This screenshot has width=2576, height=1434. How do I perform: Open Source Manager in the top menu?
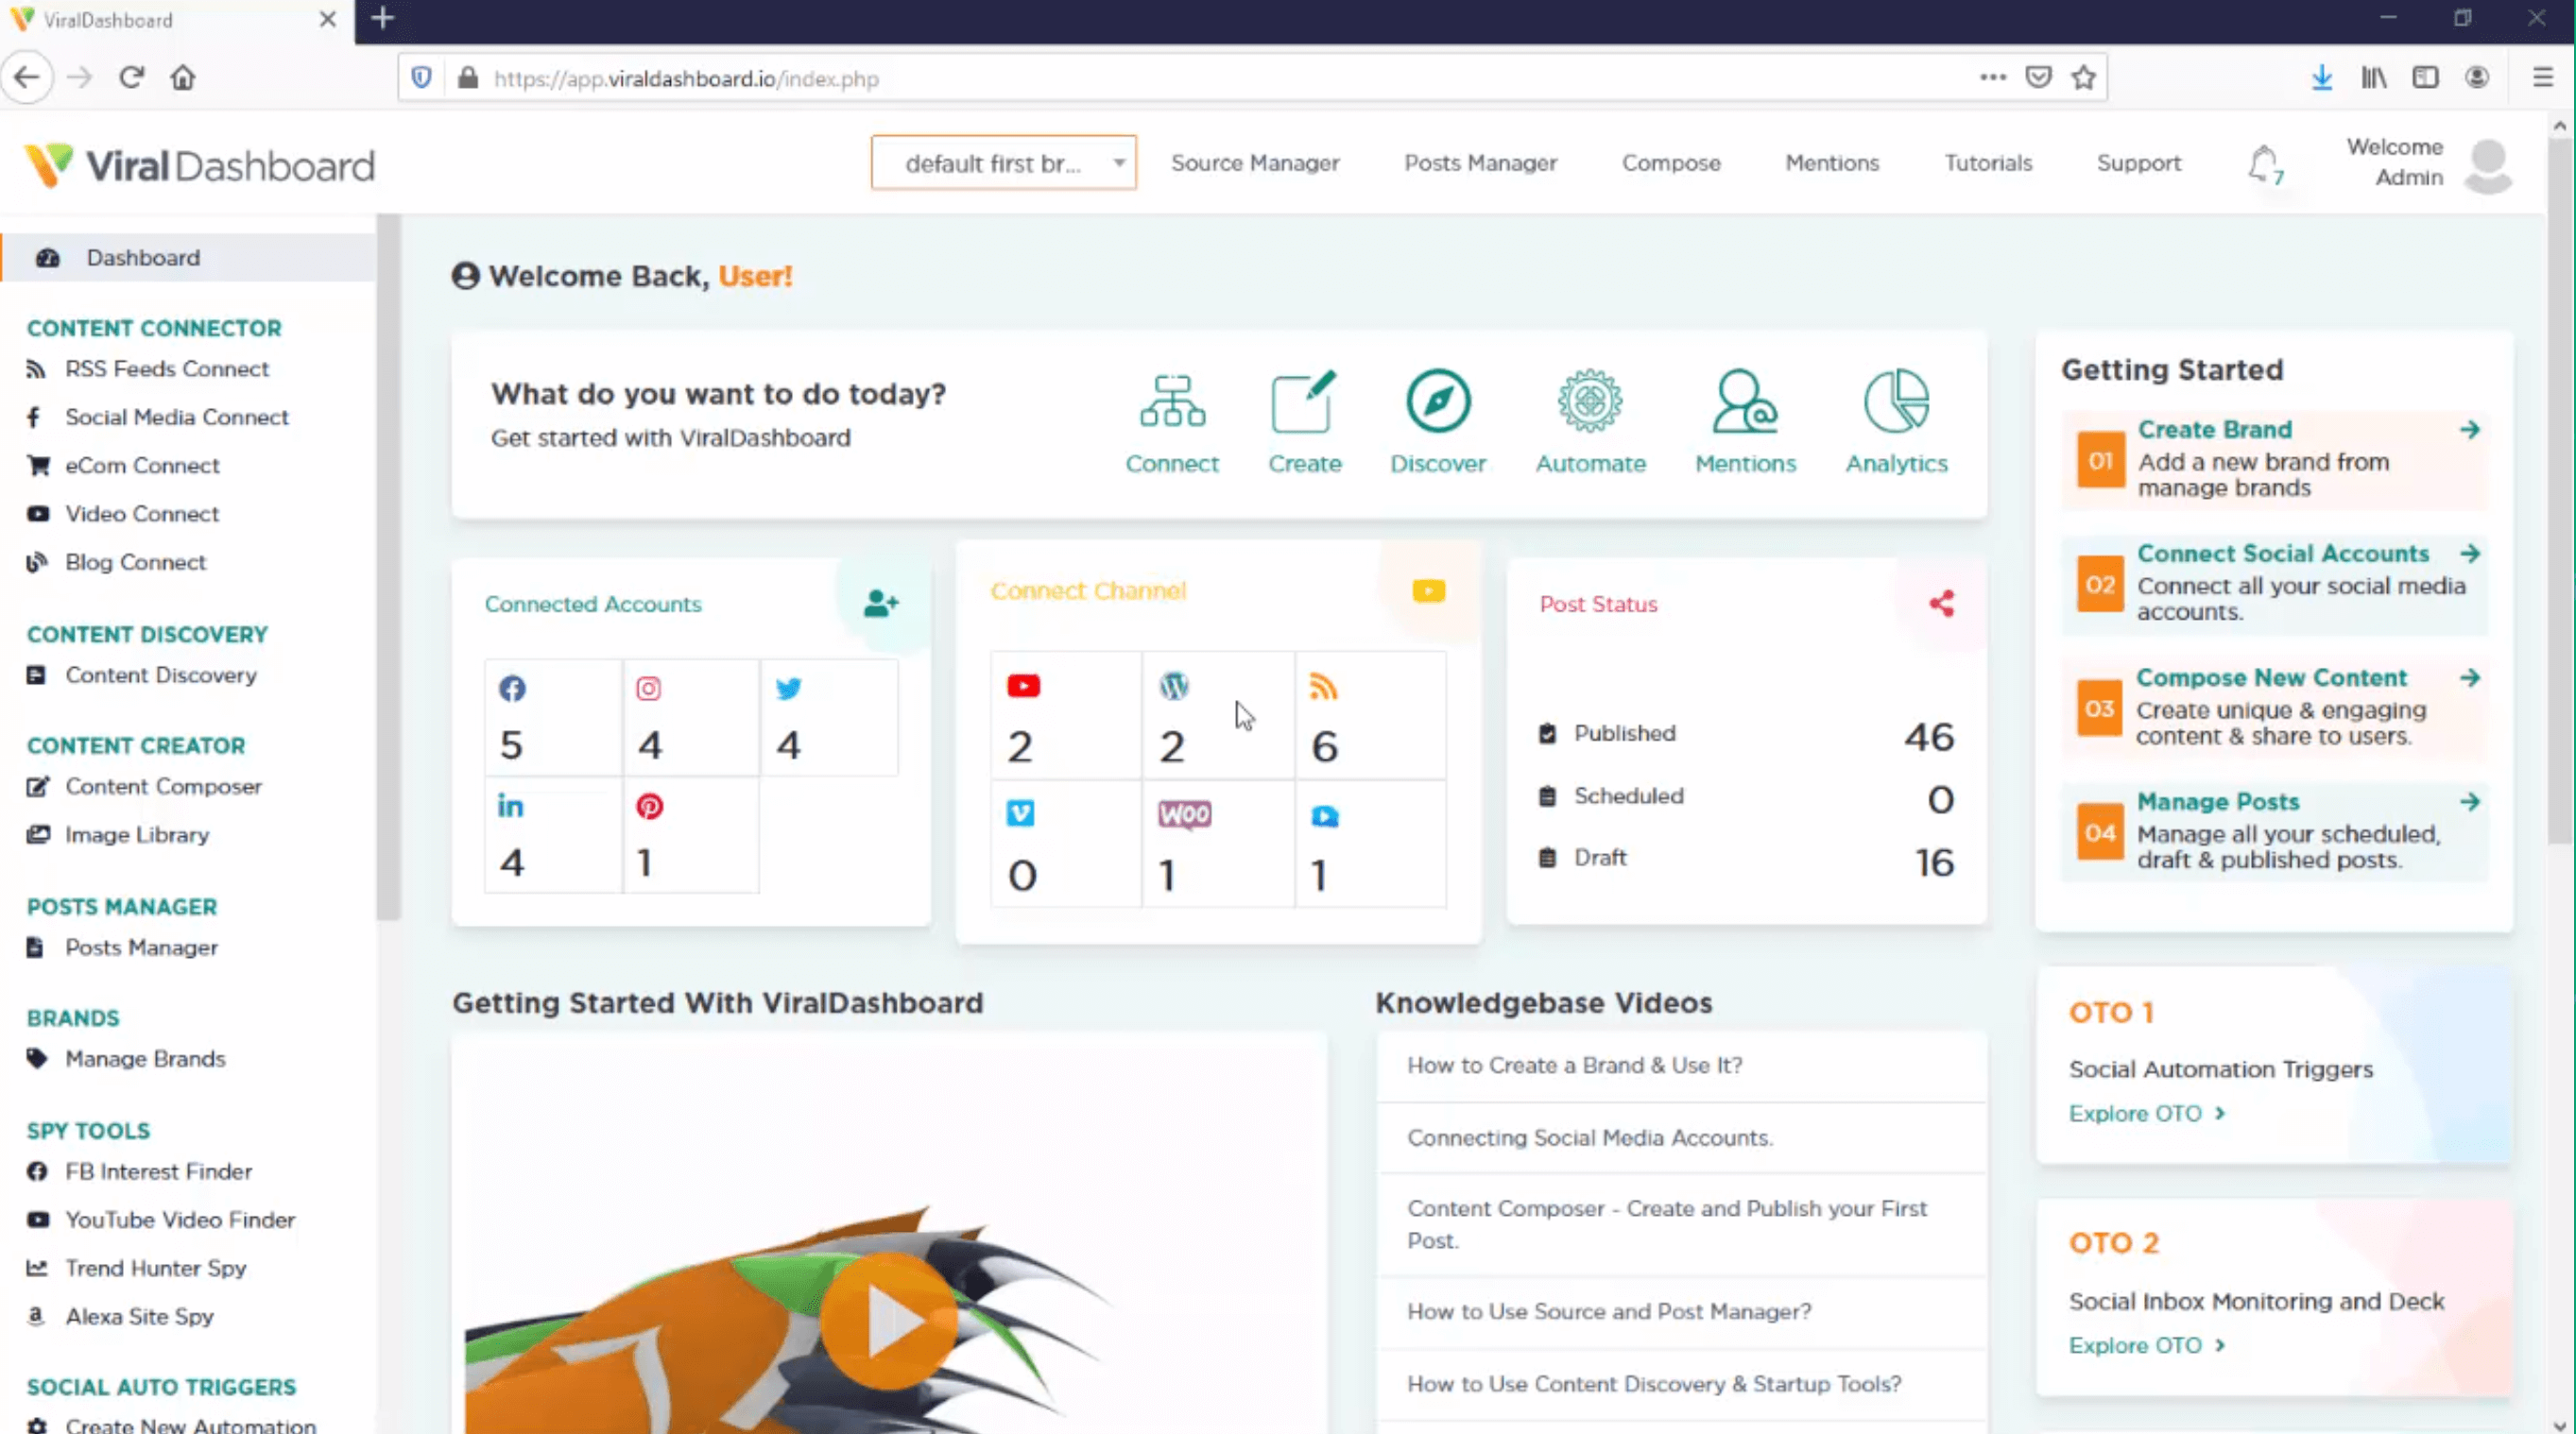click(1255, 163)
